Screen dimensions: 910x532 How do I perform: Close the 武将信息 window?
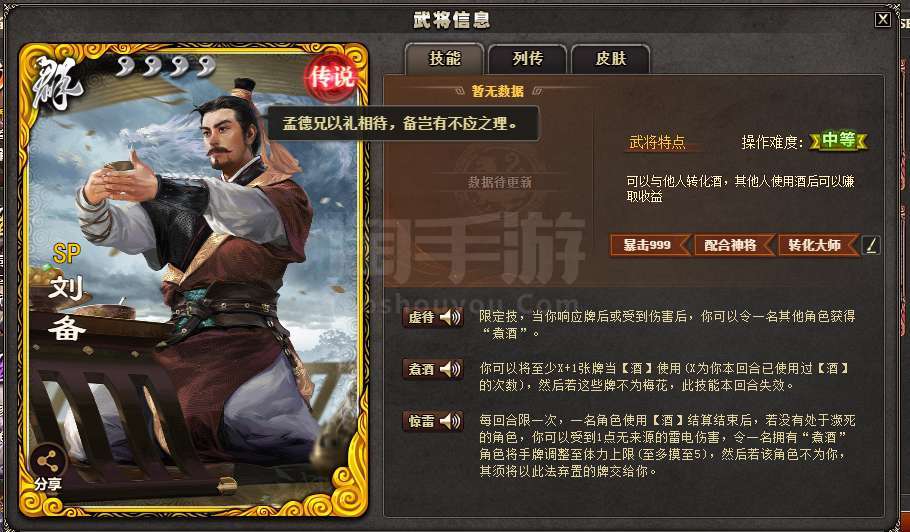click(x=883, y=19)
